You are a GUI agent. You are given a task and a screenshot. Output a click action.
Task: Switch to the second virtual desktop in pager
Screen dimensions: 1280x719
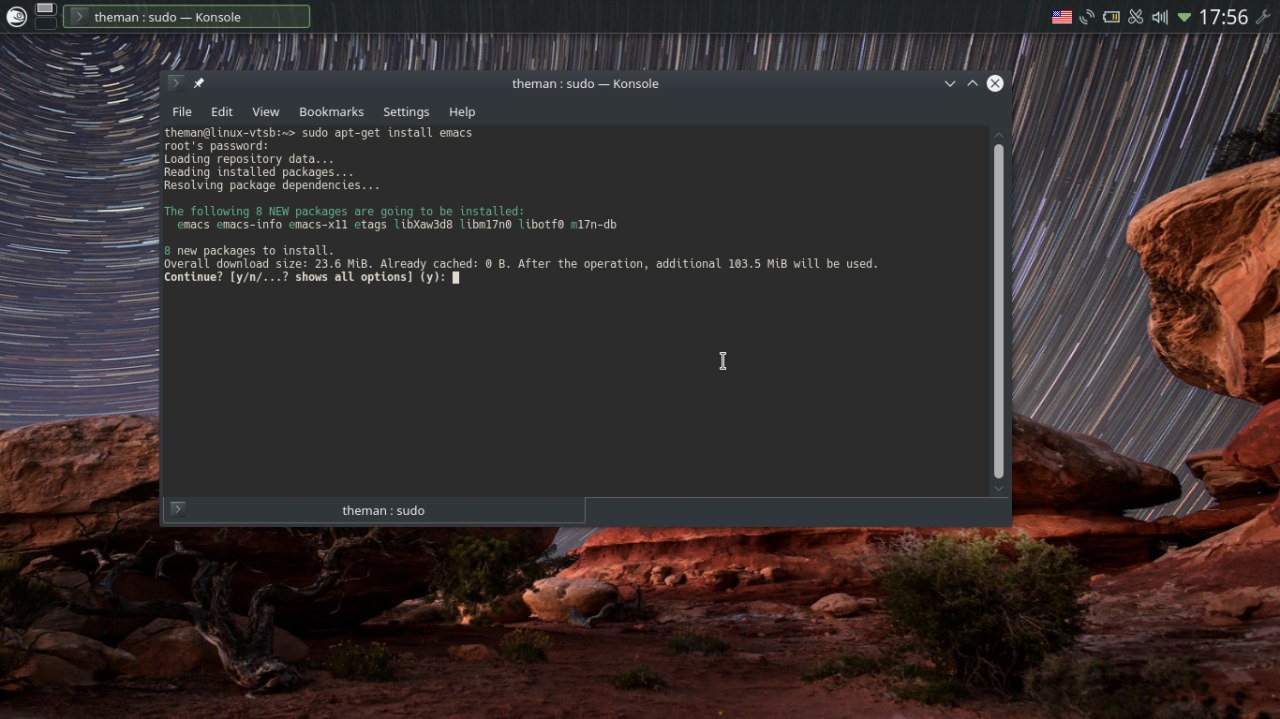point(46,24)
